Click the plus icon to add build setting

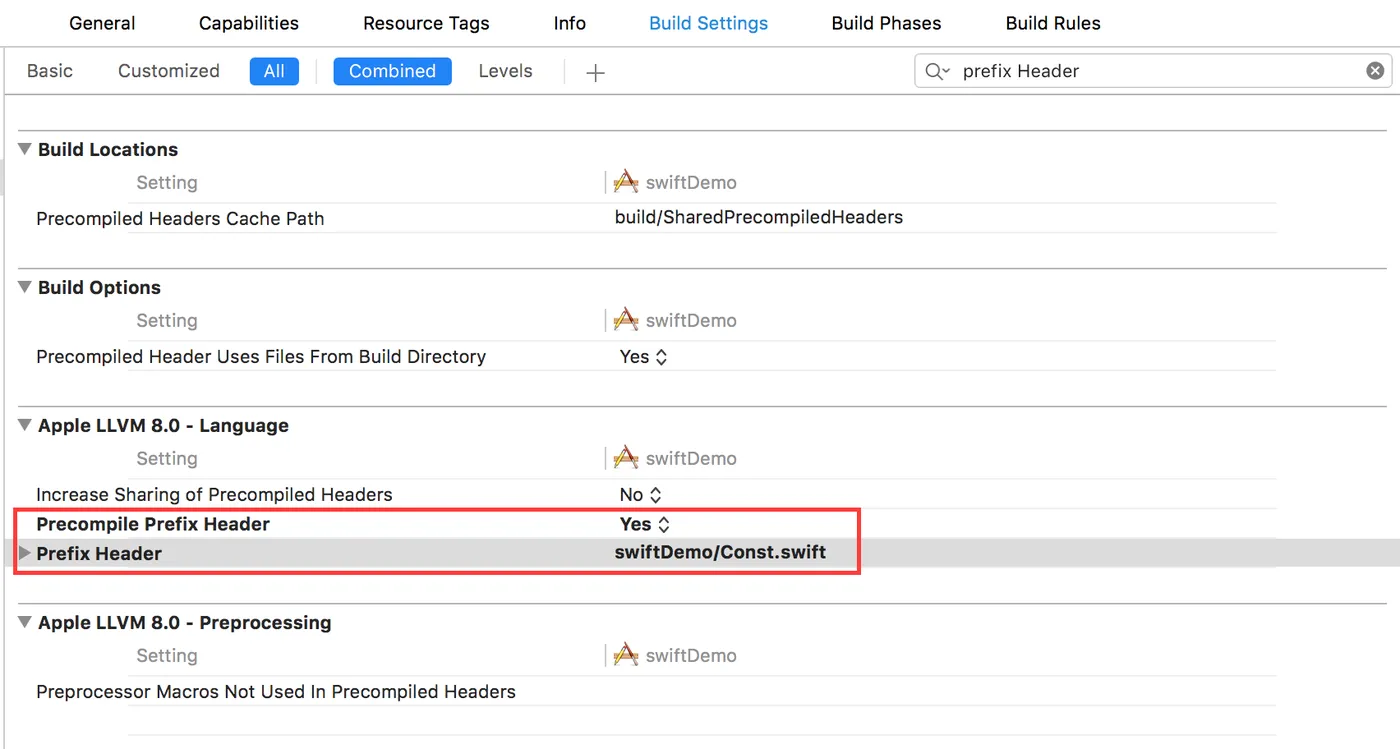pyautogui.click(x=595, y=72)
